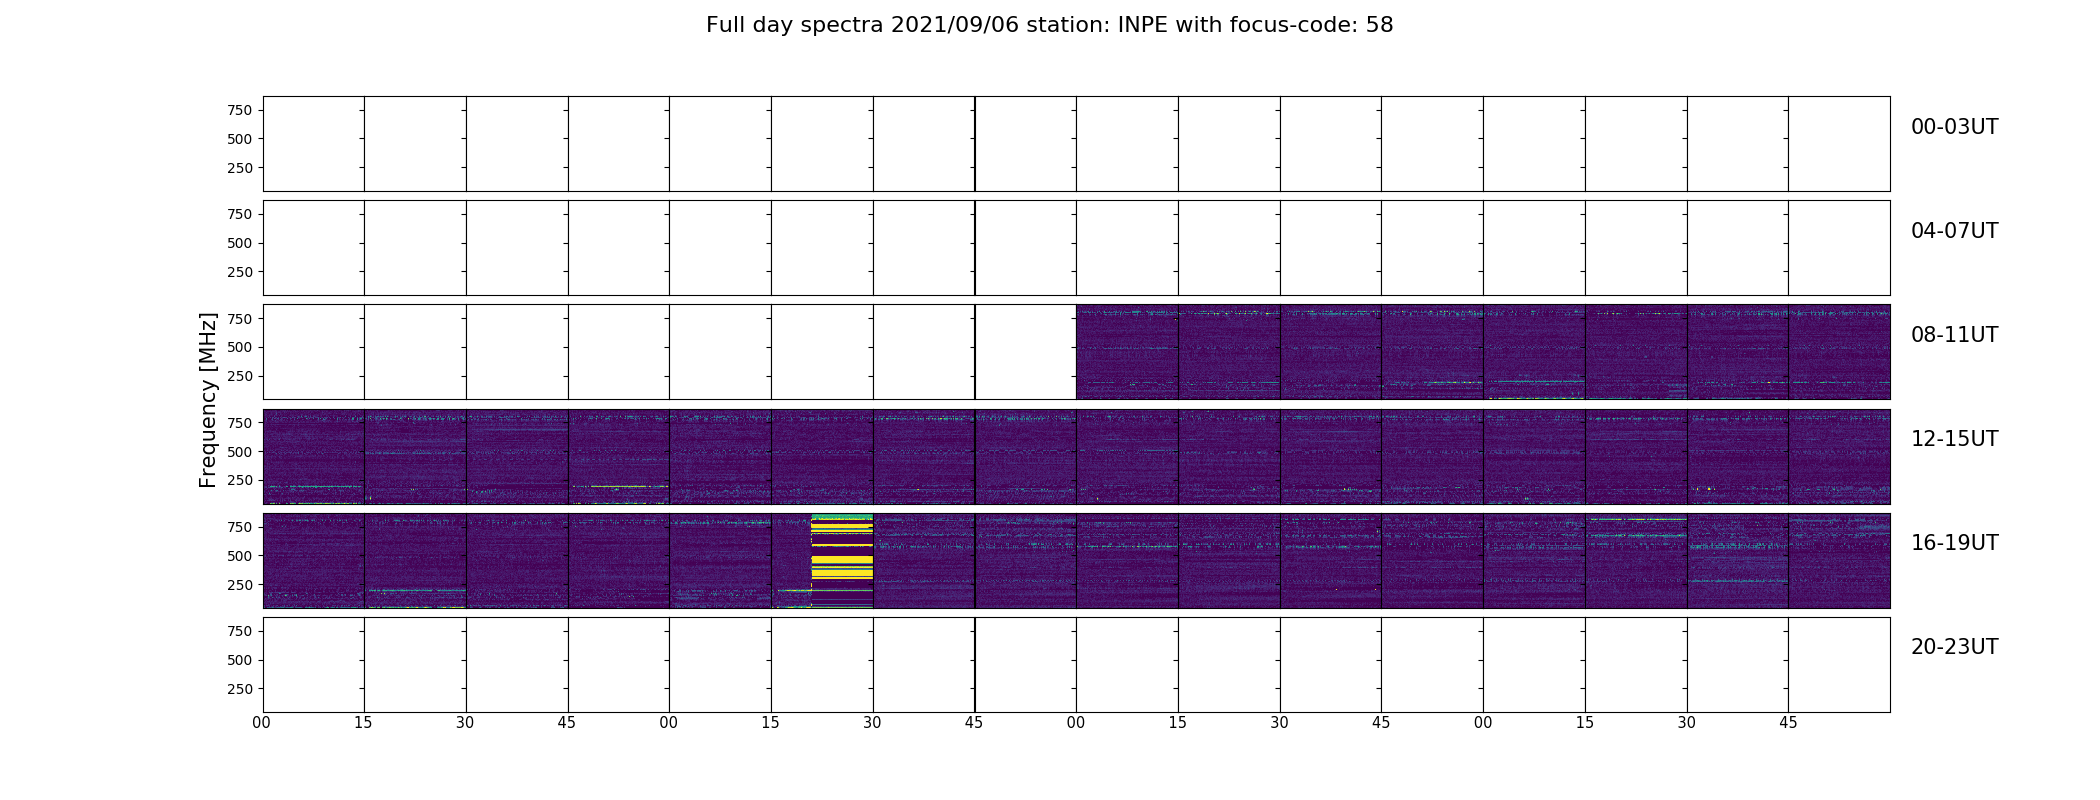This screenshot has height=800, width=2100.
Task: Click the 250 tick of the 20-23UT panel
Action: (x=239, y=689)
